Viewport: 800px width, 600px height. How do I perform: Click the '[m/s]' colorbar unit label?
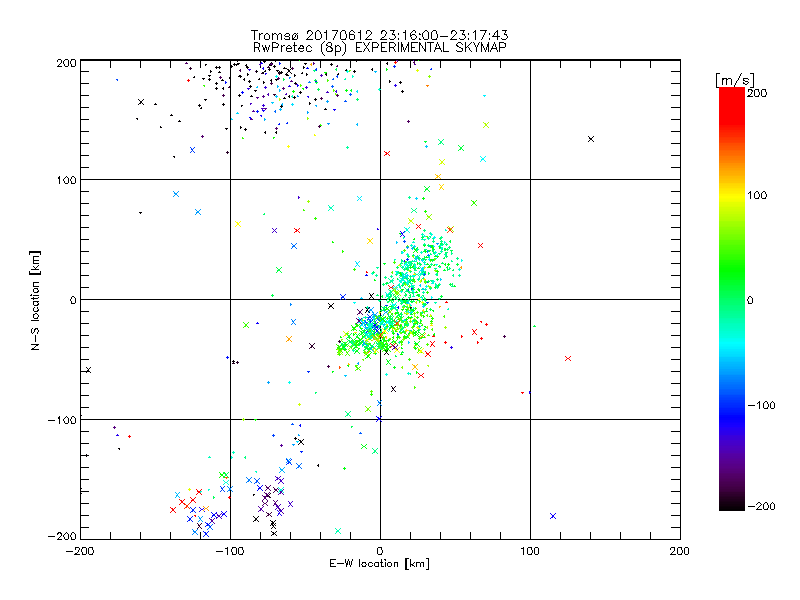(x=735, y=80)
